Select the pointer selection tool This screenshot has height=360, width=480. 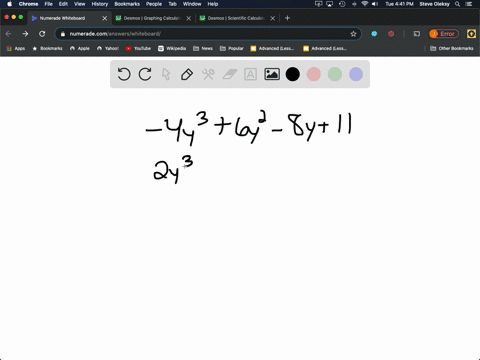coord(166,74)
